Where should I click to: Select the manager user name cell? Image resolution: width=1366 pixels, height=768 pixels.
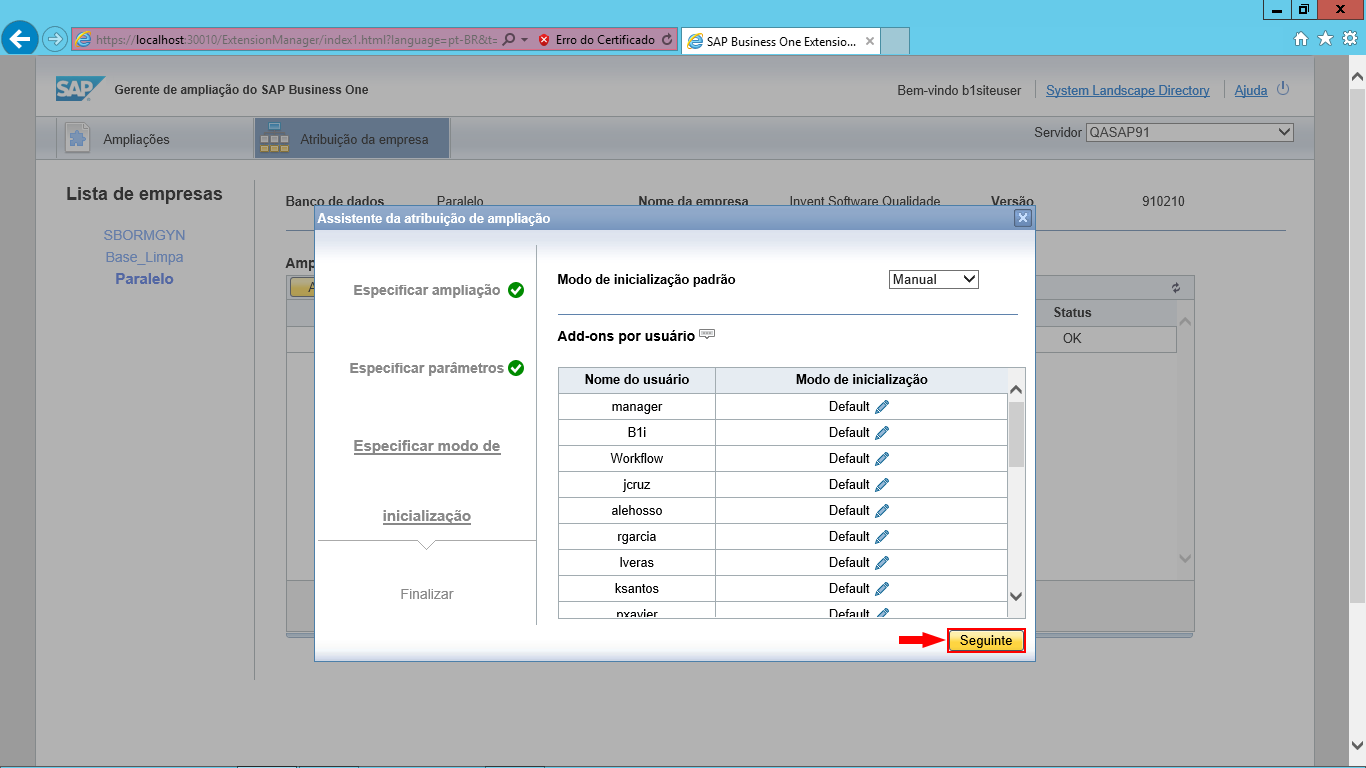637,407
